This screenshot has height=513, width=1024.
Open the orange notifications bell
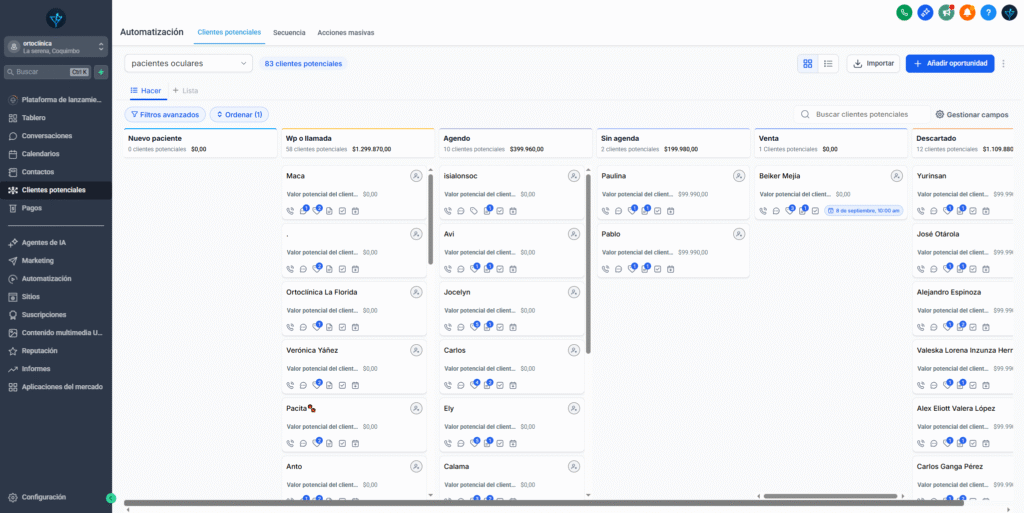pos(967,12)
